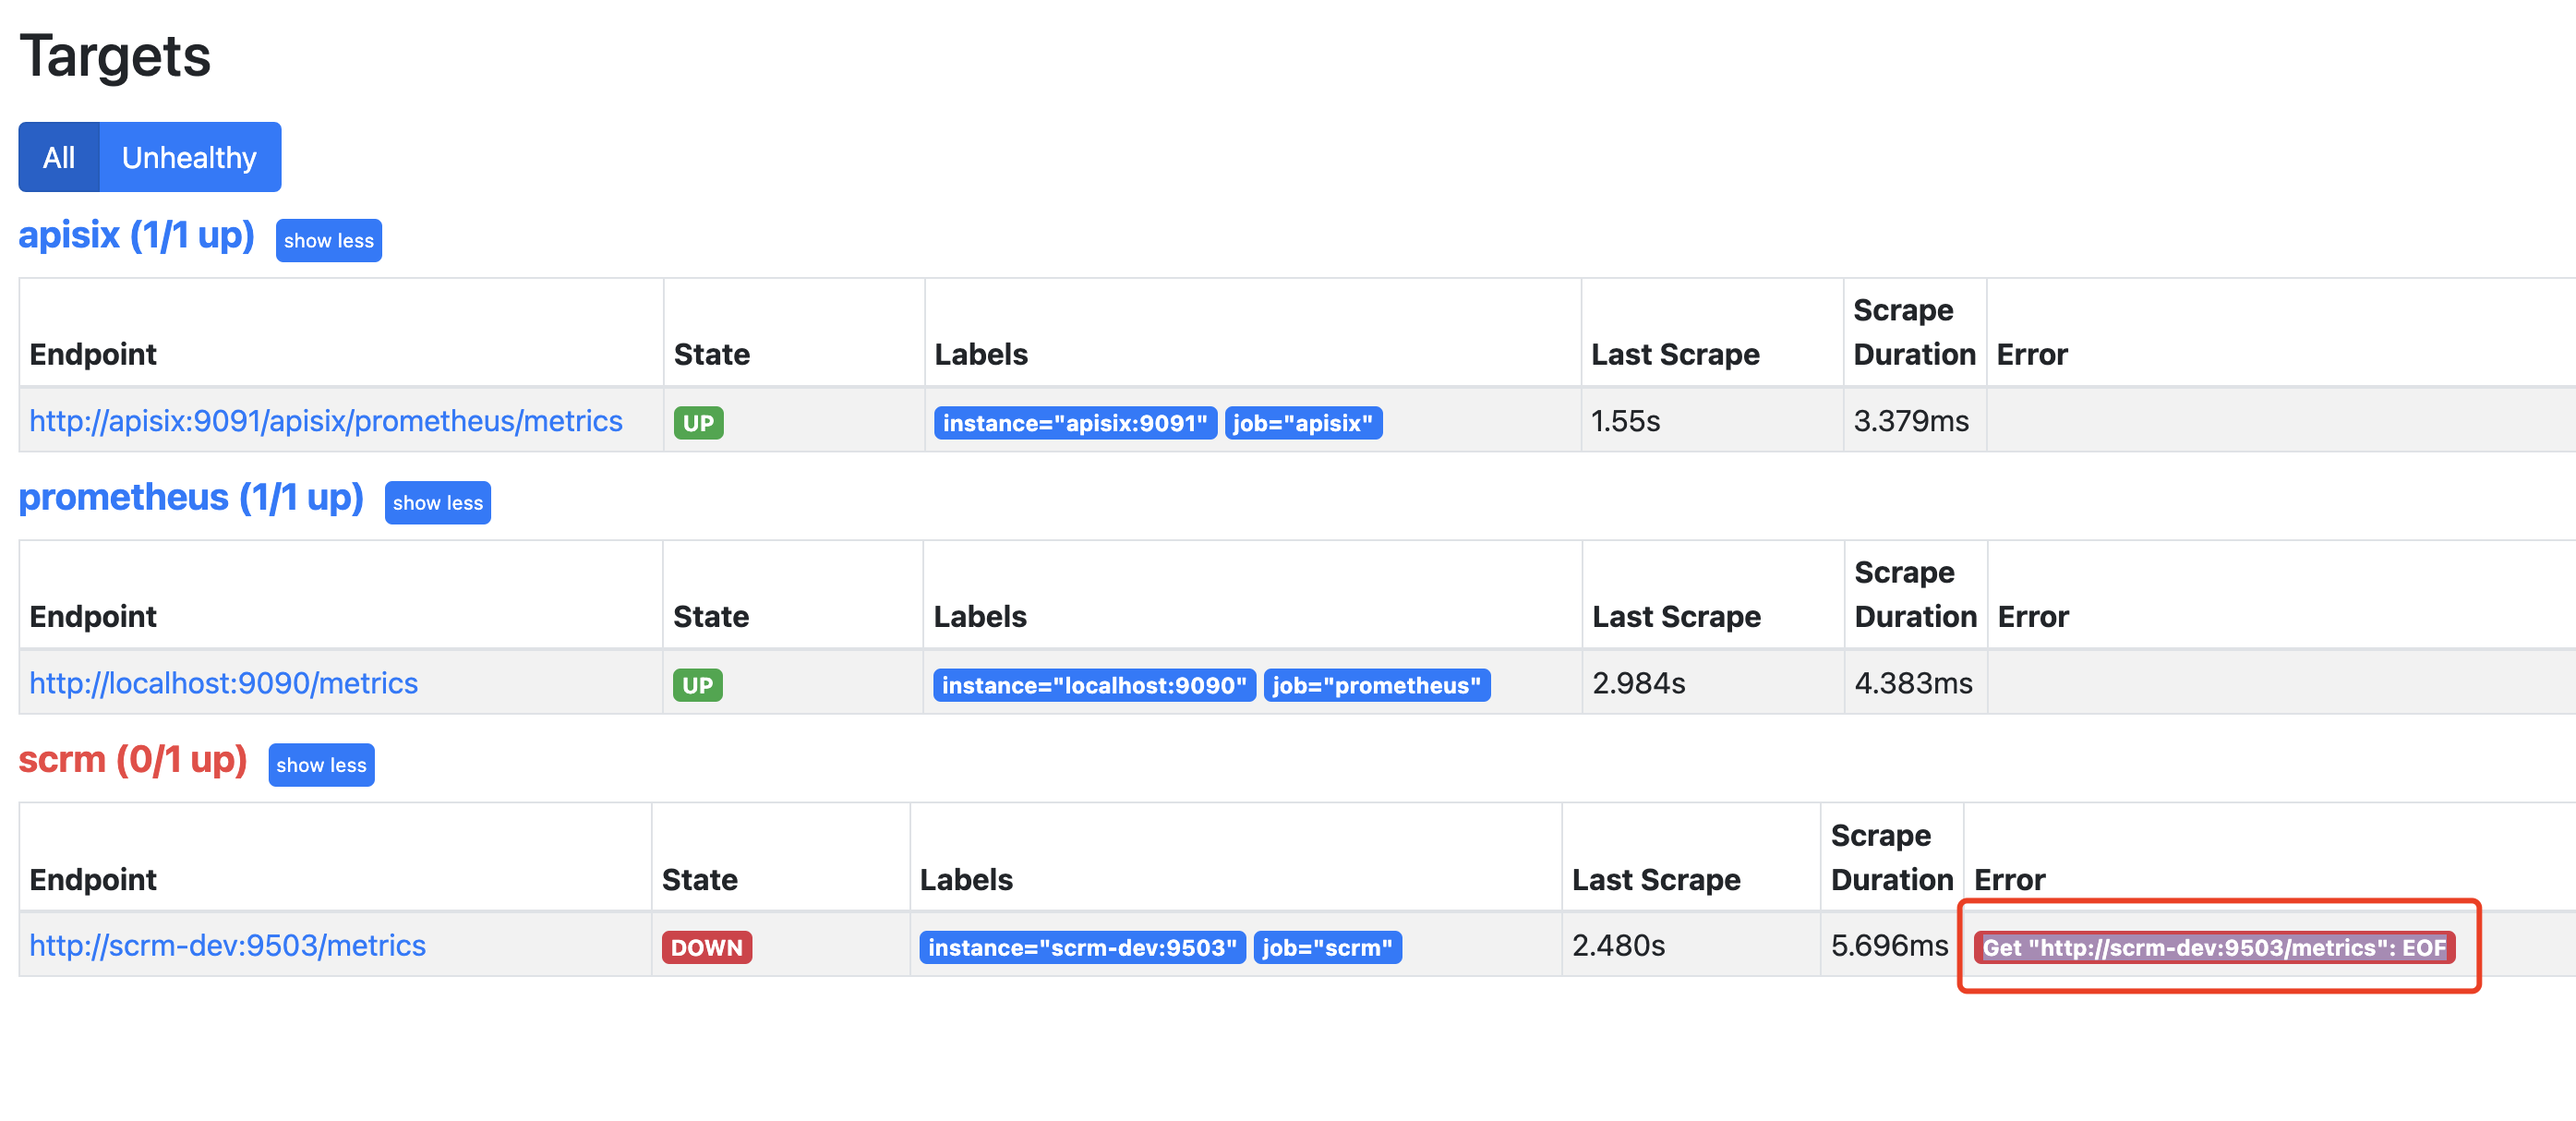Click Endpoint header in apisix table
The image size is (2576, 1121).
click(x=93, y=354)
